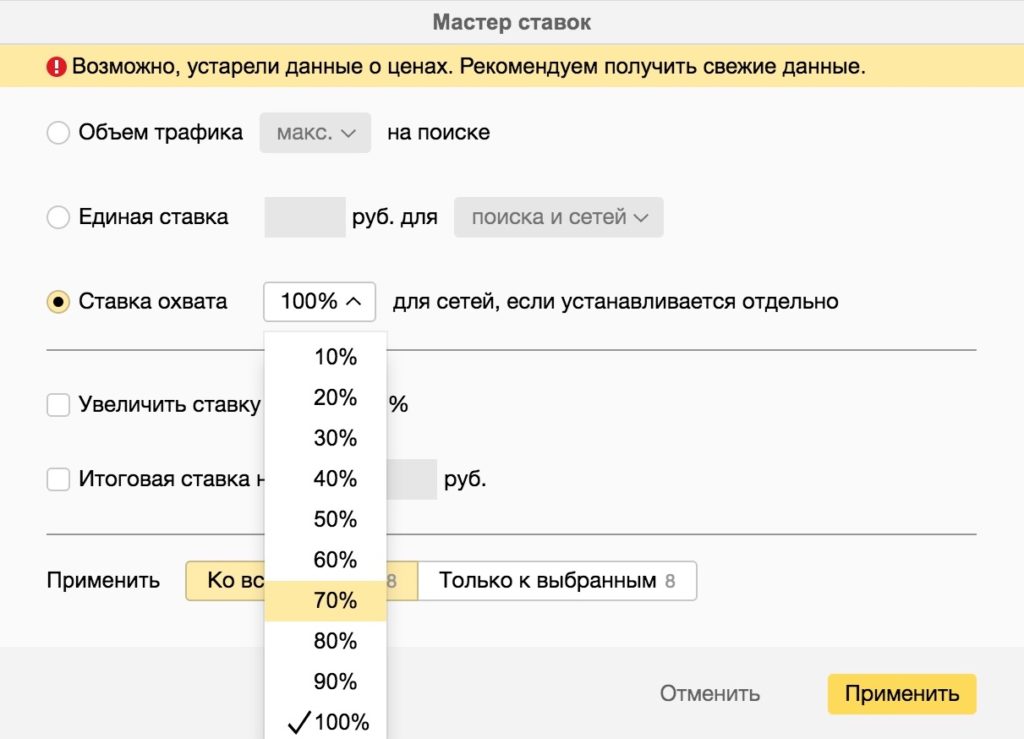The image size is (1024, 739).
Task: Select the Объем трафика radio button
Action: click(59, 133)
